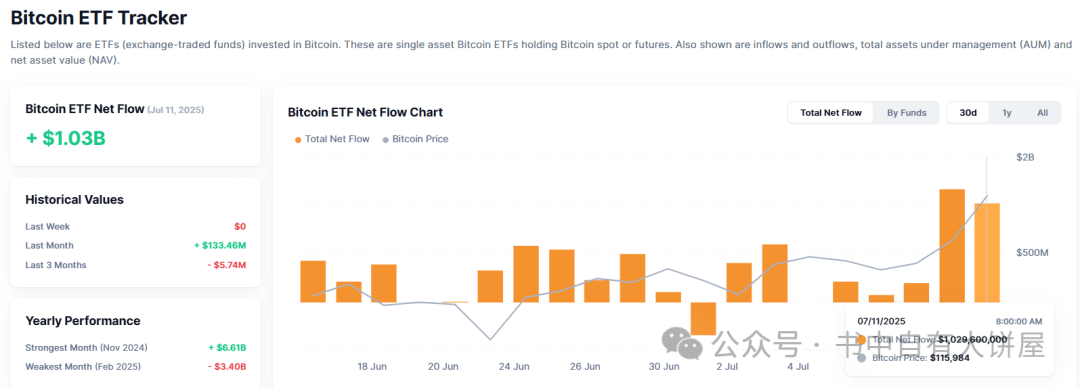Viewport: 1080px width, 388px height.
Task: Toggle Total Net Flow legend dot
Action: [298, 139]
